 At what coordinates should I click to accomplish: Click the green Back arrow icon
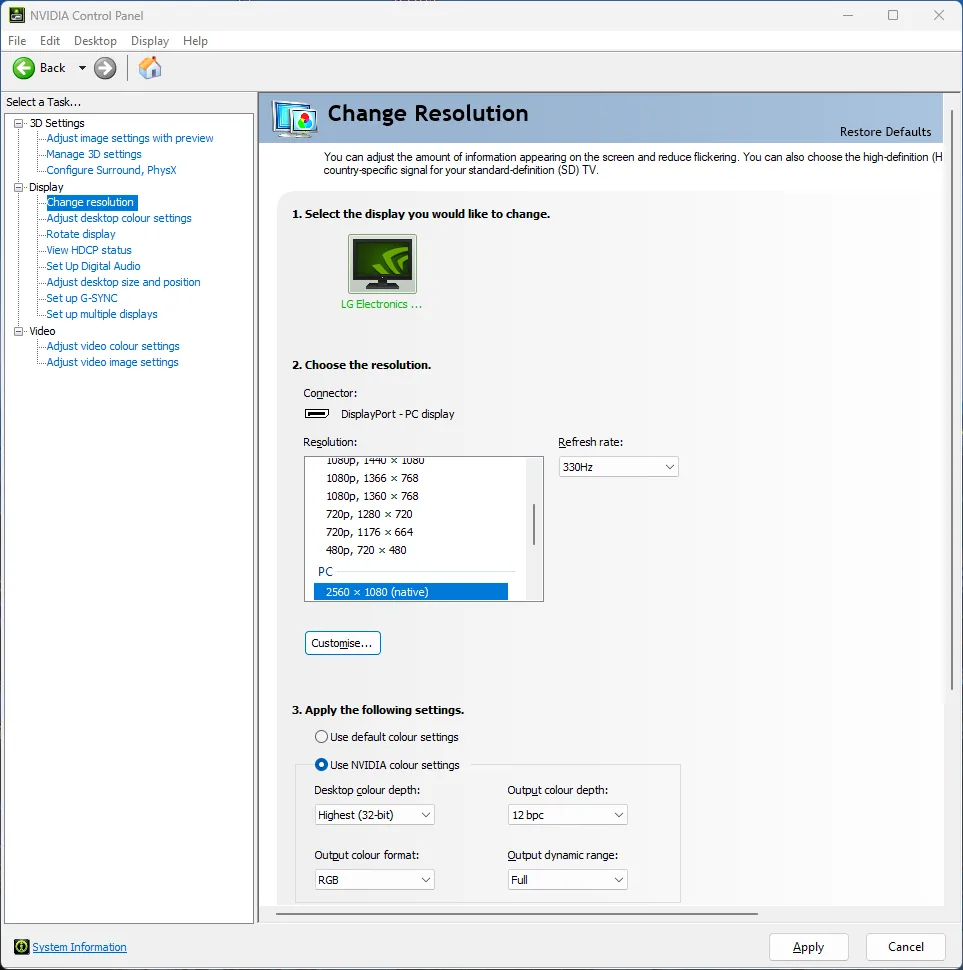[x=24, y=68]
